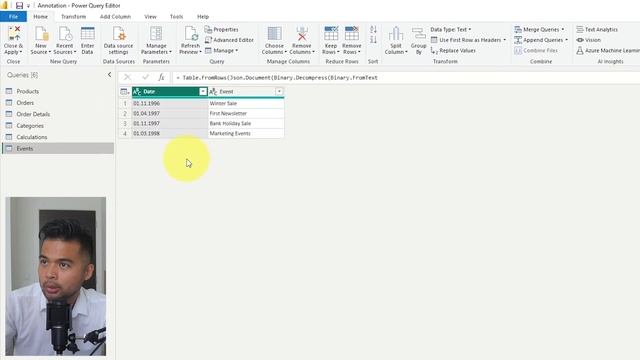The width and height of the screenshot is (640, 360).
Task: Expand the Append Queries dropdown
Action: pos(567,40)
